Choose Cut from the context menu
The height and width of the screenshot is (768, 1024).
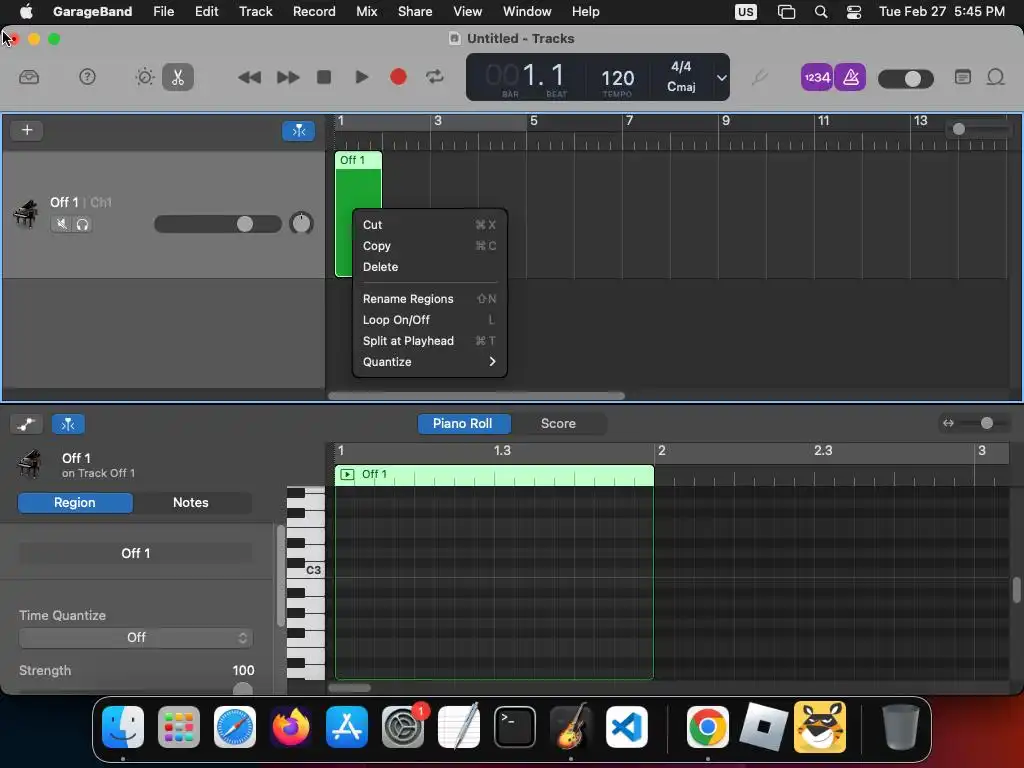click(x=430, y=225)
